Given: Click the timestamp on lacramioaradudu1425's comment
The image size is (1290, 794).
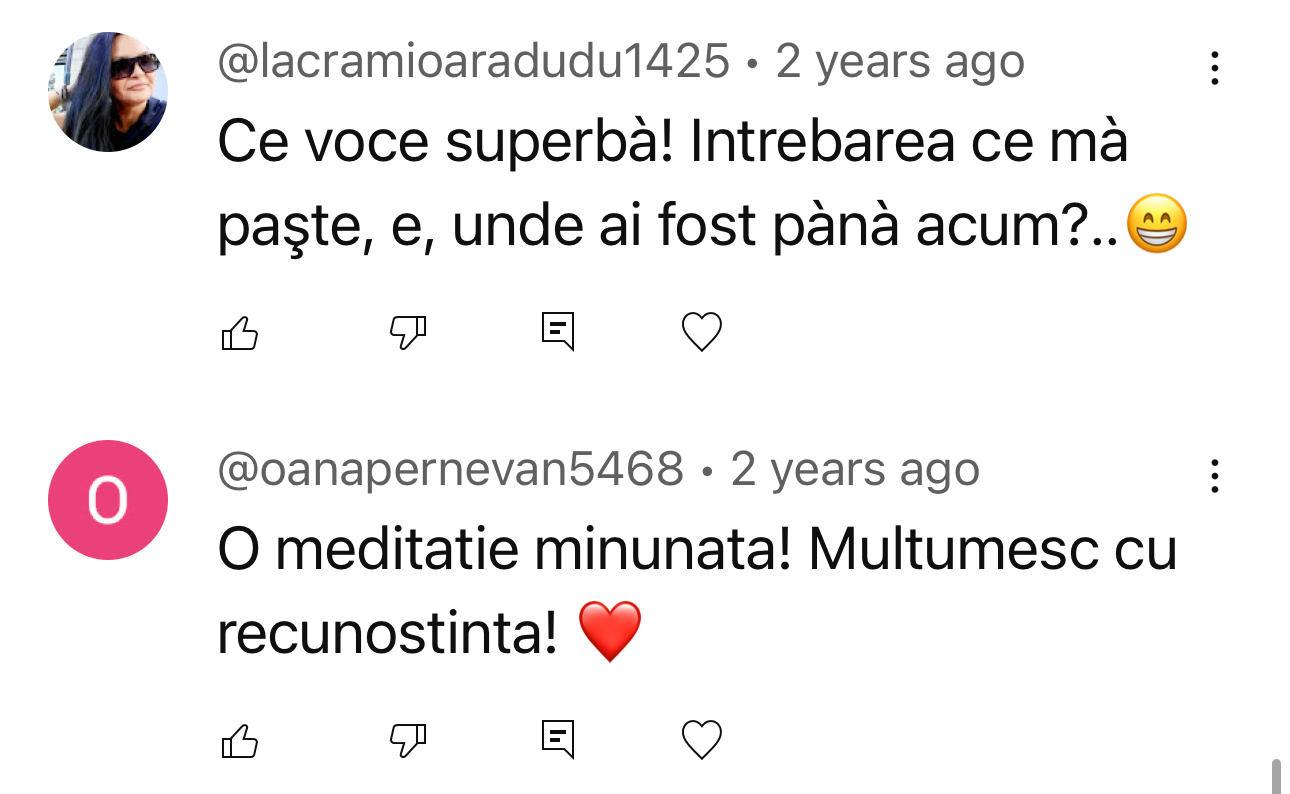Looking at the screenshot, I should [900, 63].
